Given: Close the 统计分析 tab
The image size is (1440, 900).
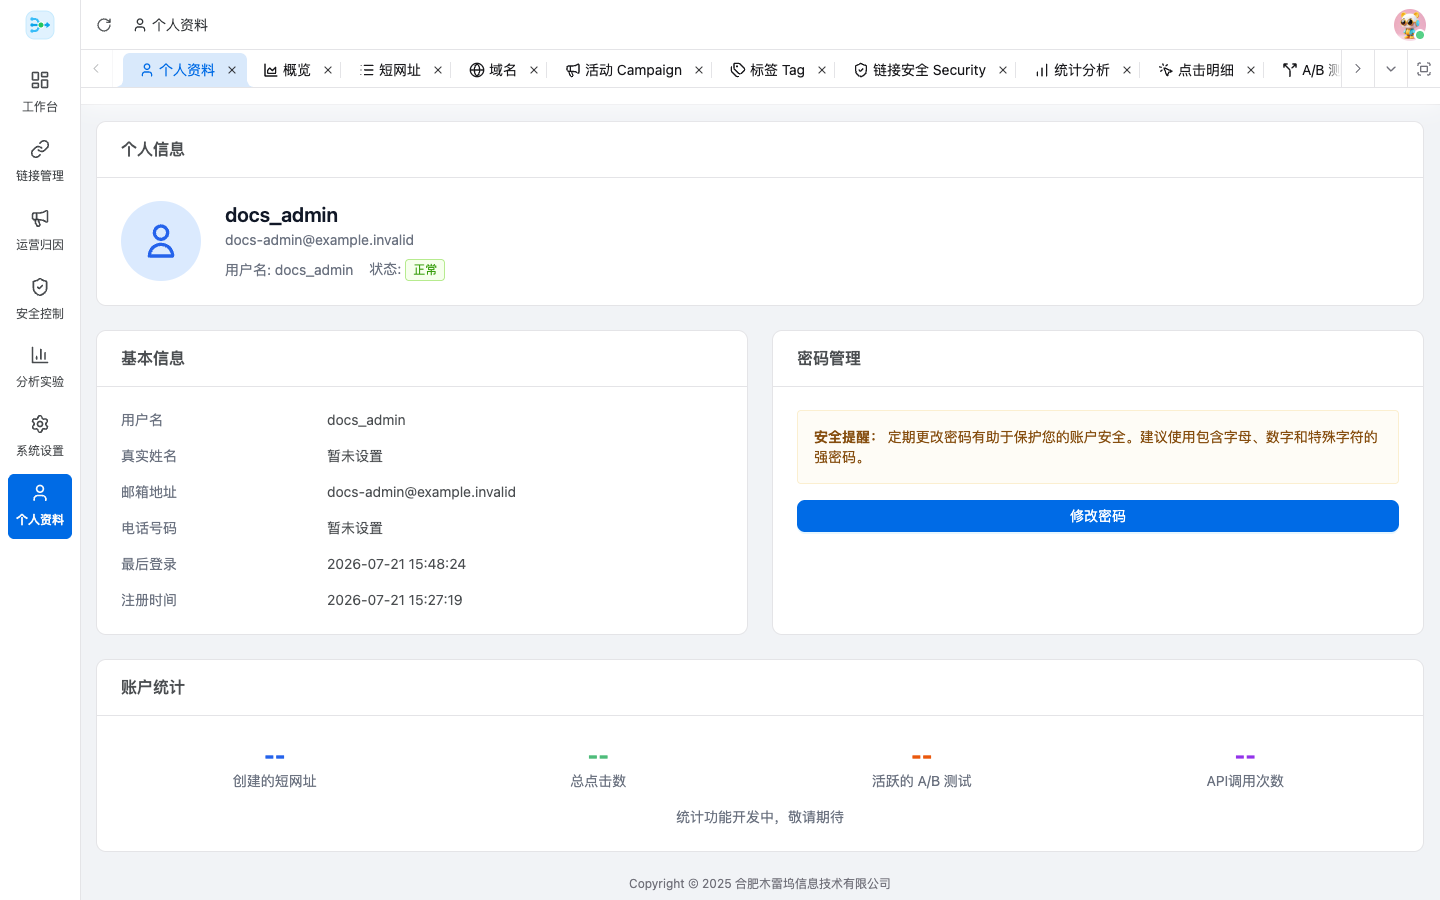Looking at the screenshot, I should click(1127, 70).
